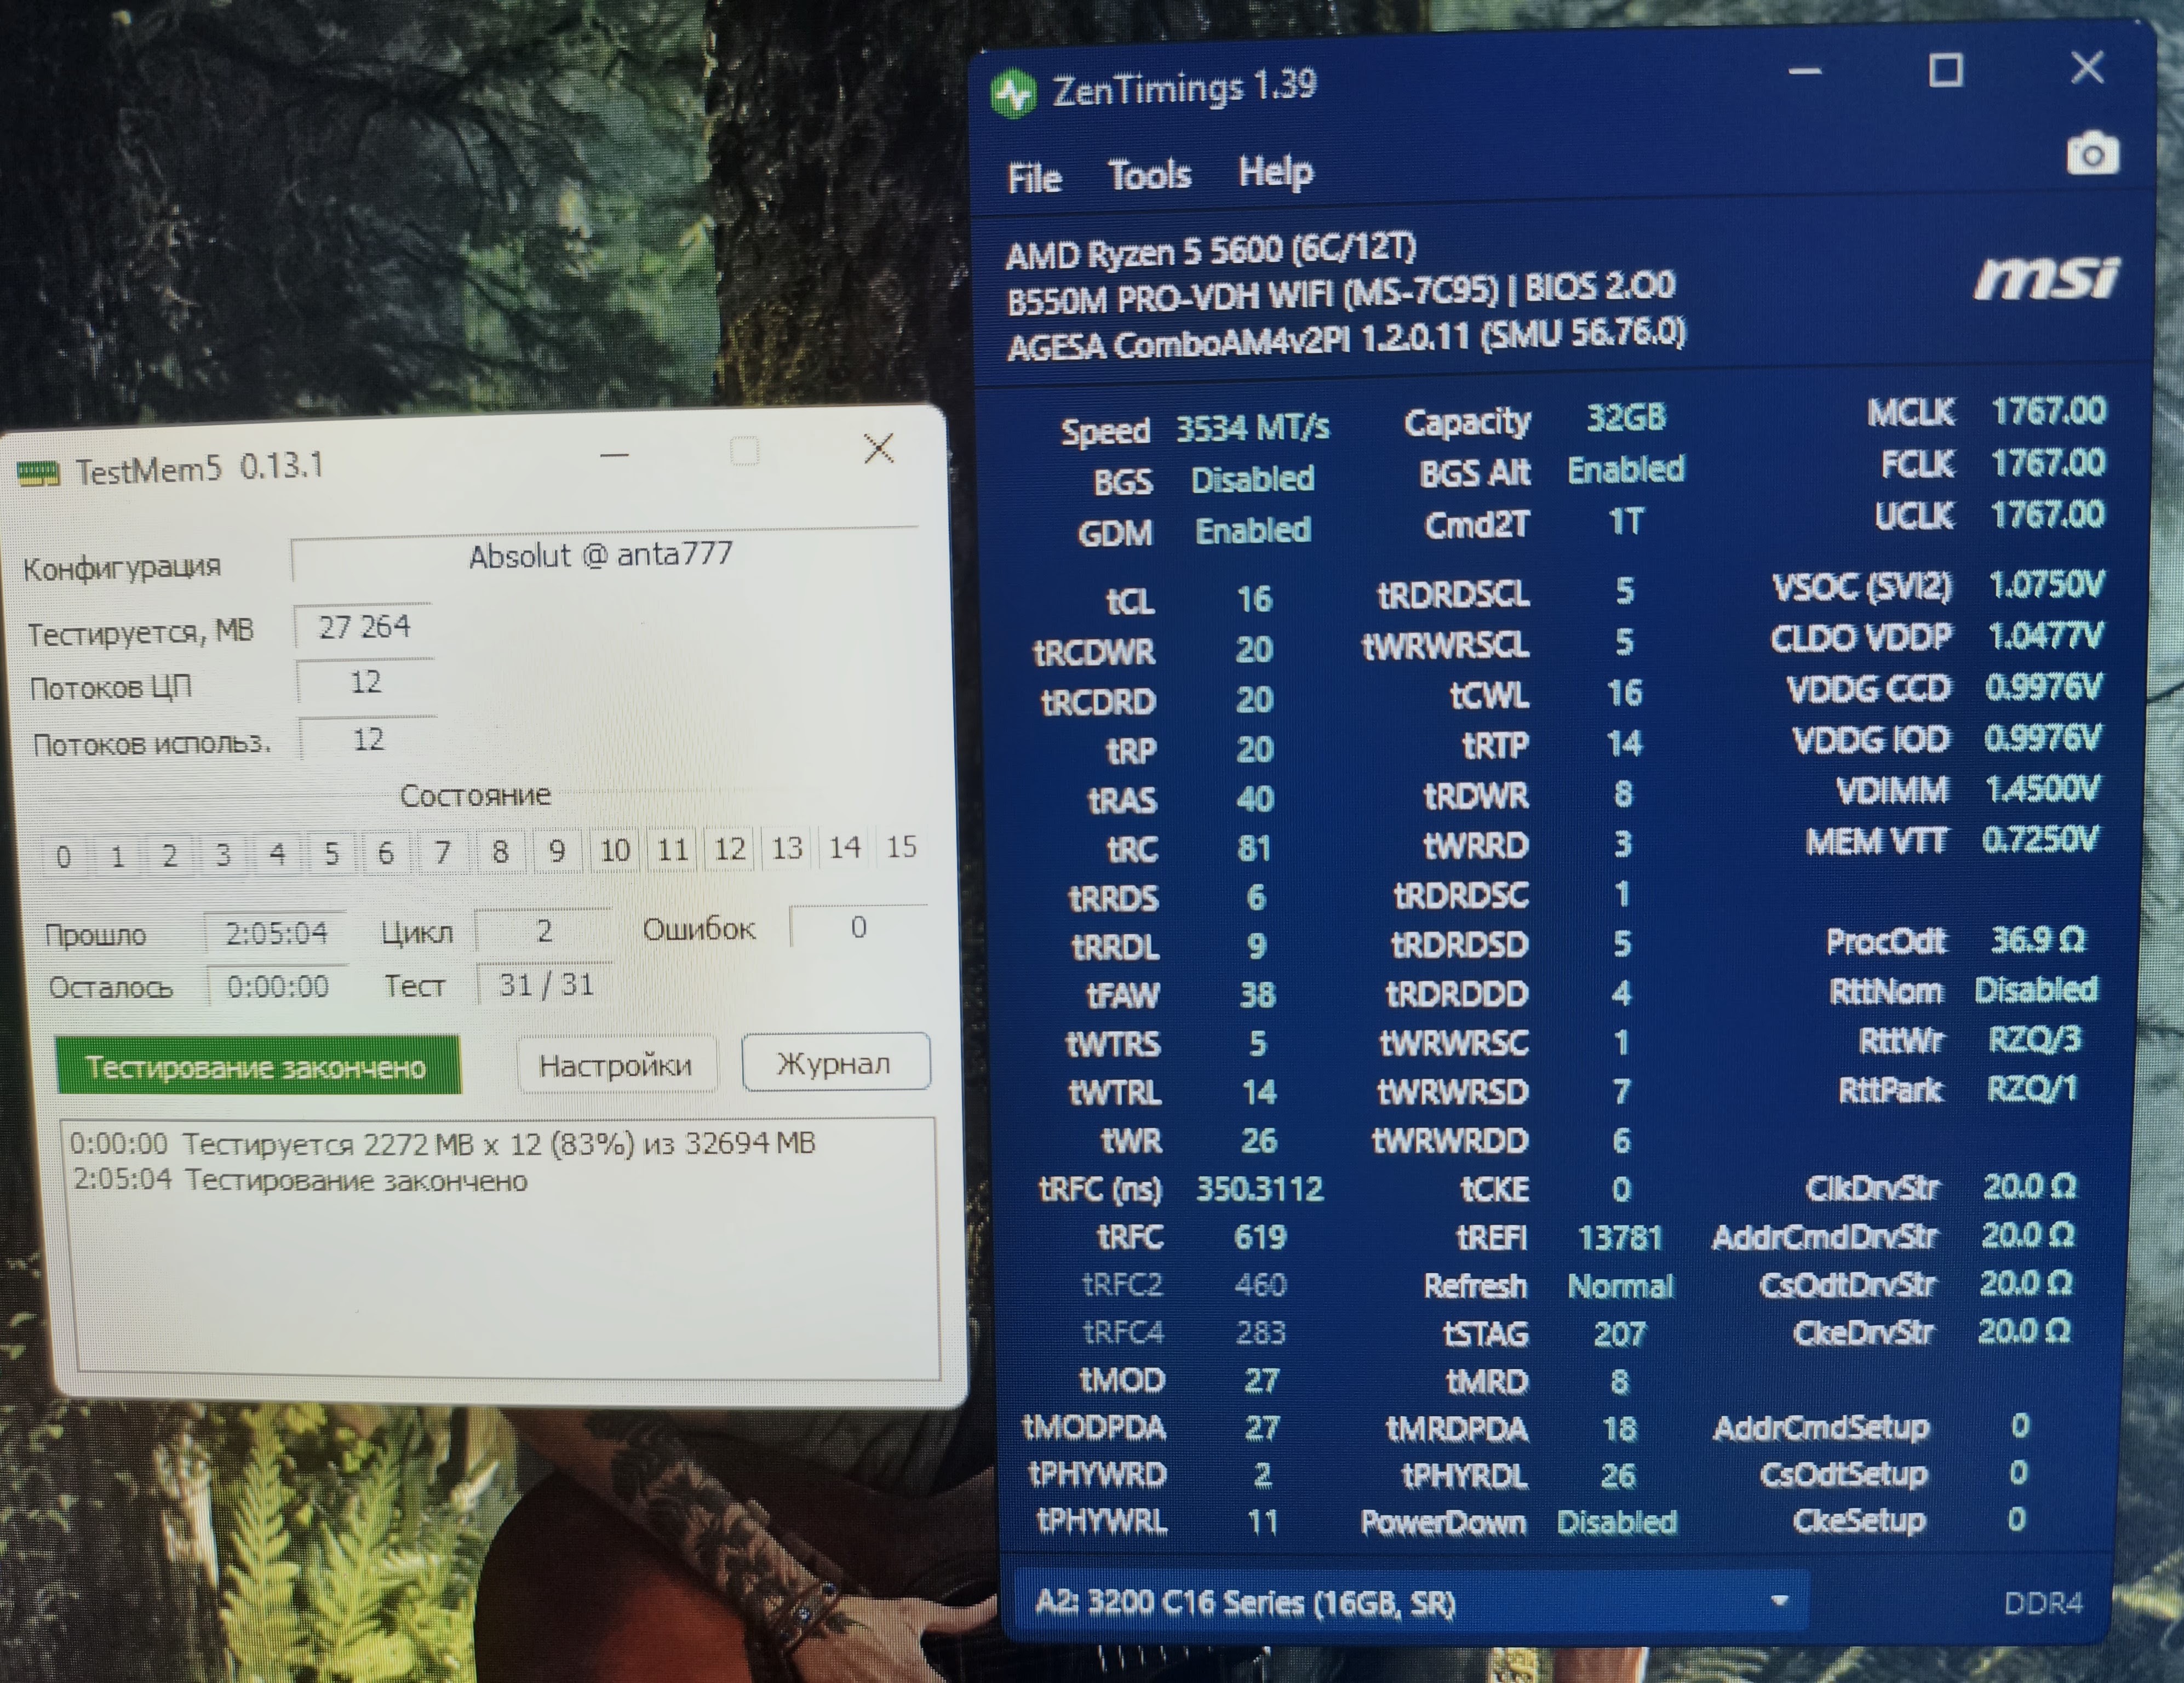Click thread status cell 7 in Состояние
The height and width of the screenshot is (1683, 2184).
point(442,853)
